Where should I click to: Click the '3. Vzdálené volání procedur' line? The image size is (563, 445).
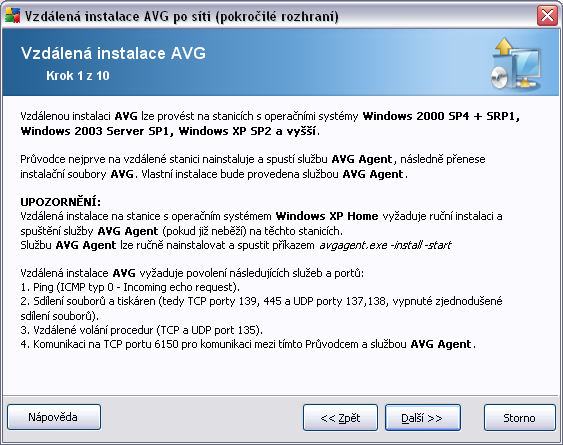click(x=142, y=330)
